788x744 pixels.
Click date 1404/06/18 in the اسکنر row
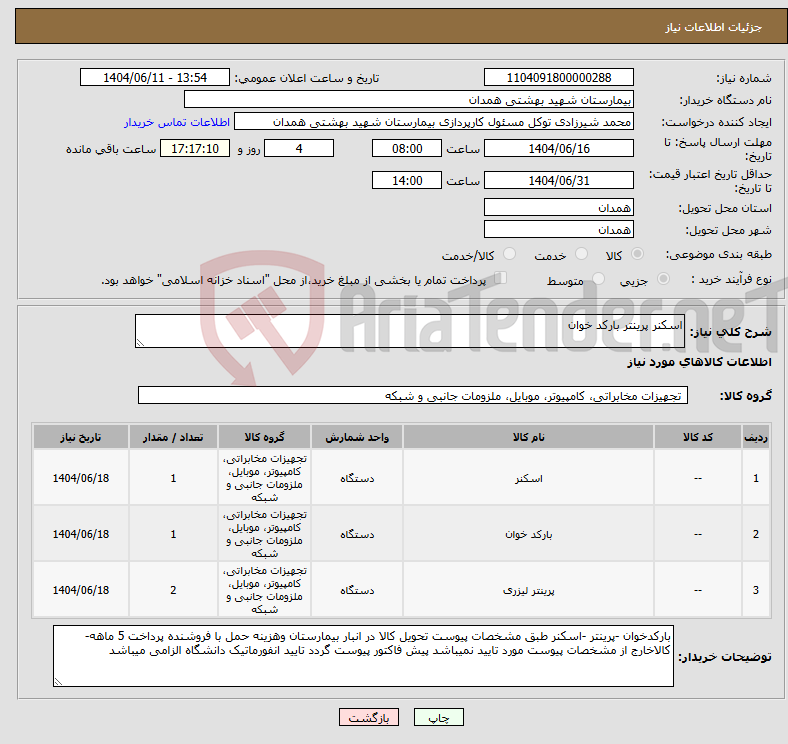[x=81, y=478]
